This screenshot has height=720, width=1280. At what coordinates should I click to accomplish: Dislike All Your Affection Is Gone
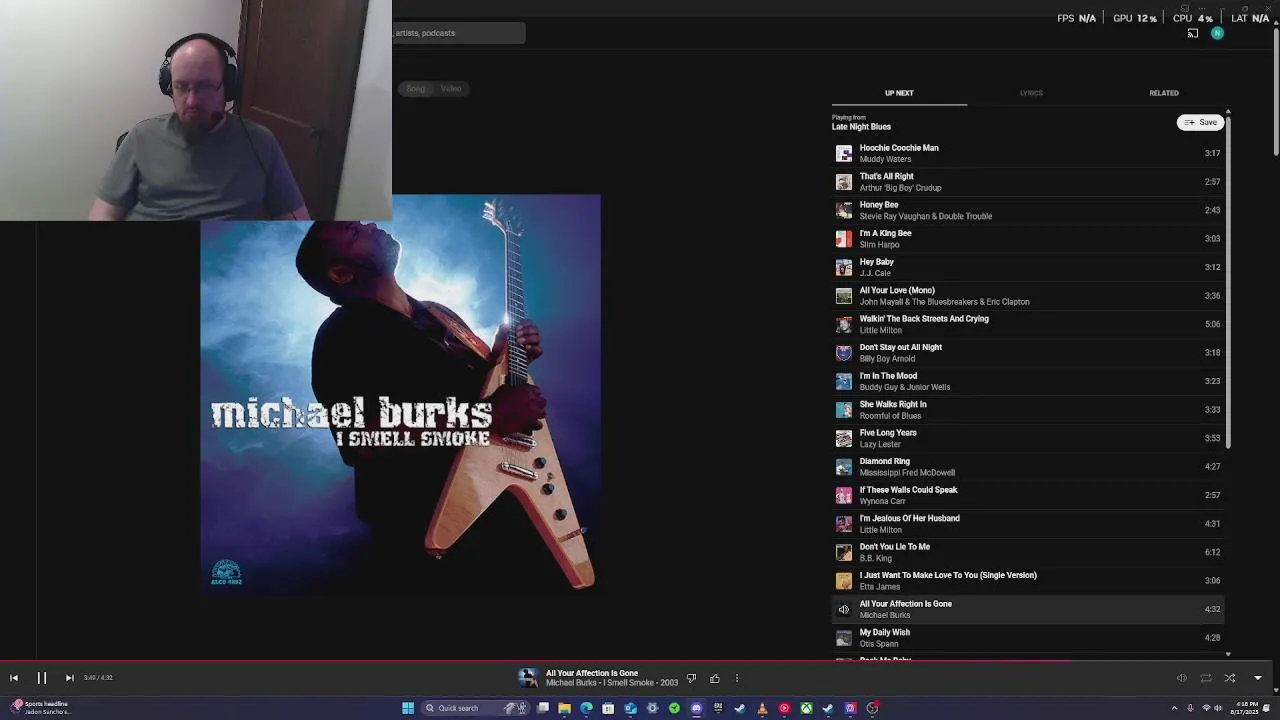691,678
